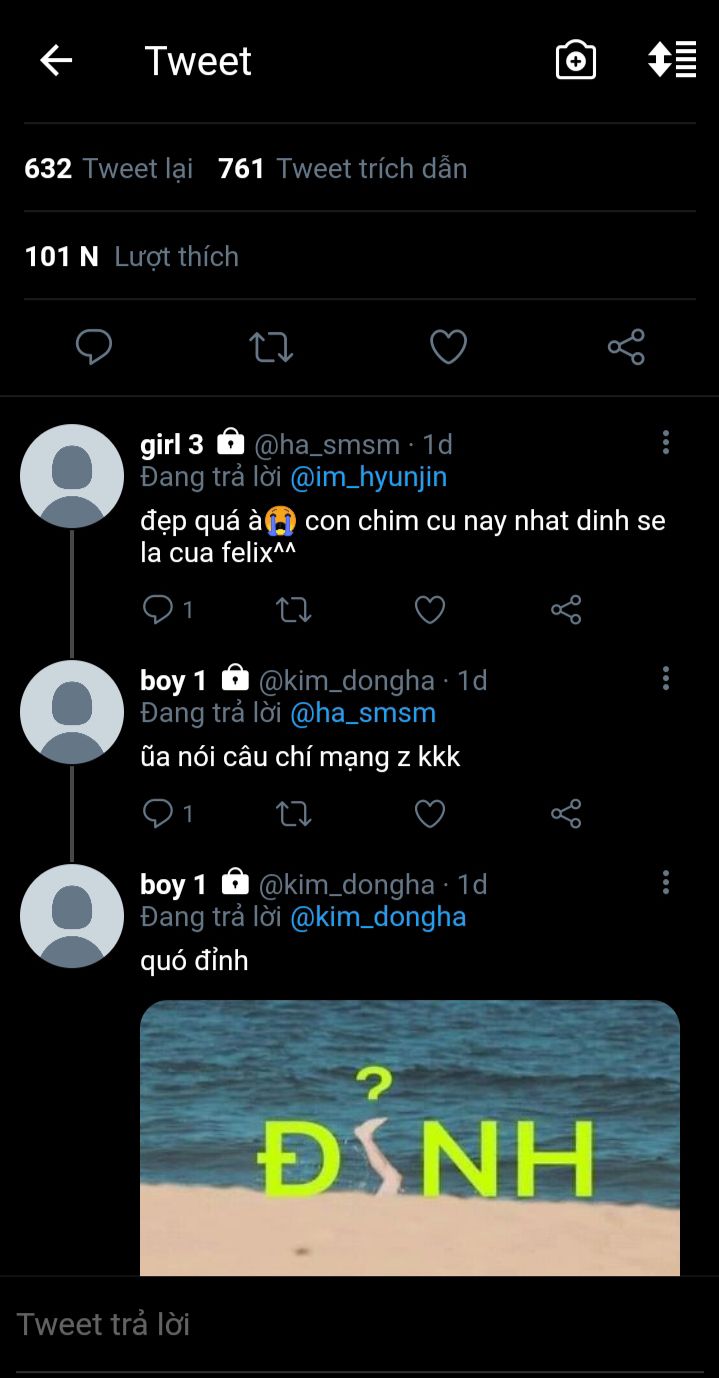View the 761 Tweet trích dẫn list

tap(343, 169)
